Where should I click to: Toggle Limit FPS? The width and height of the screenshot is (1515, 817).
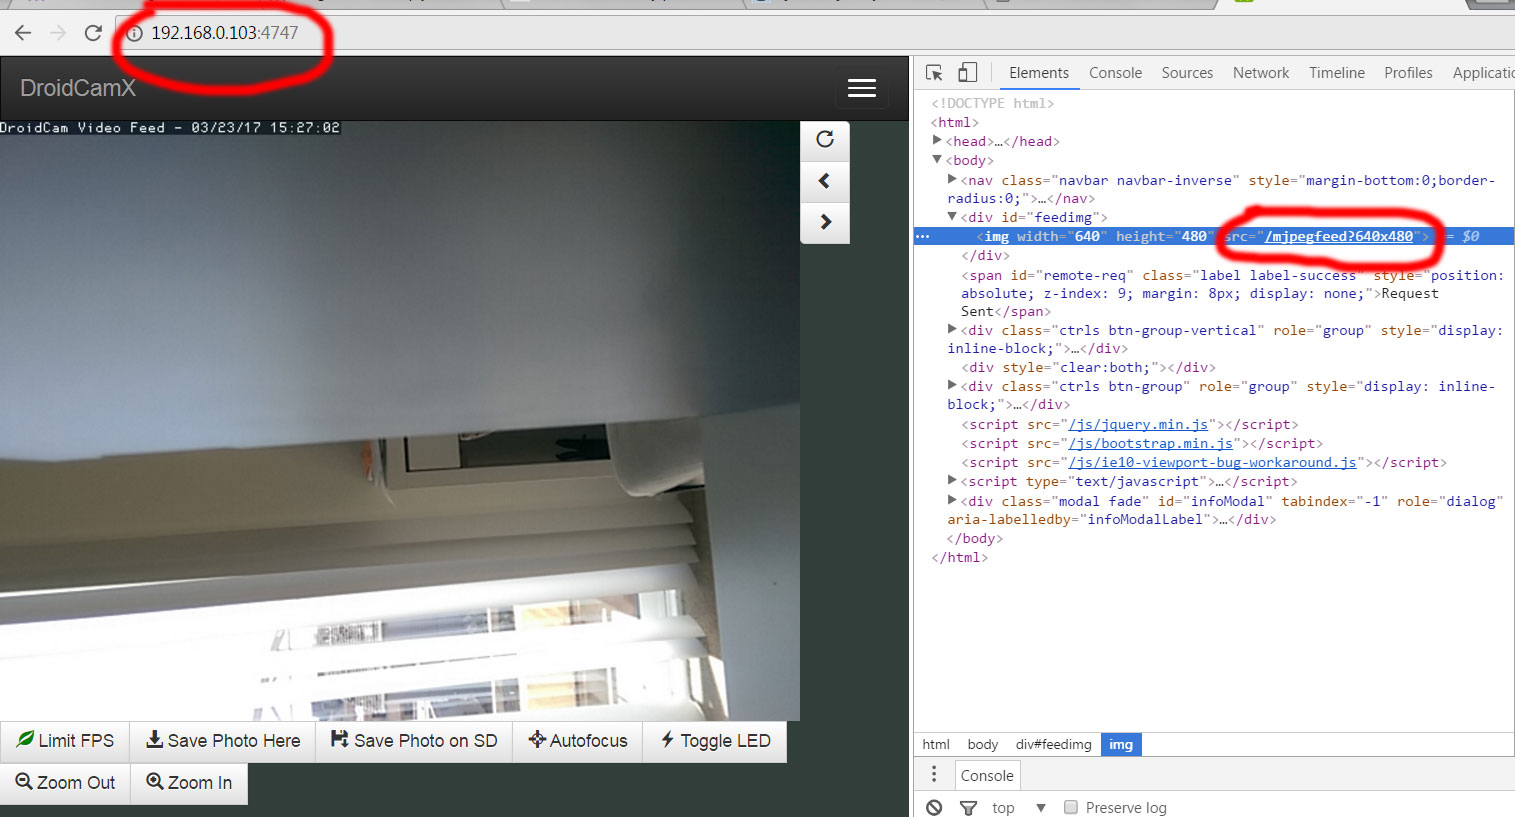click(x=65, y=741)
